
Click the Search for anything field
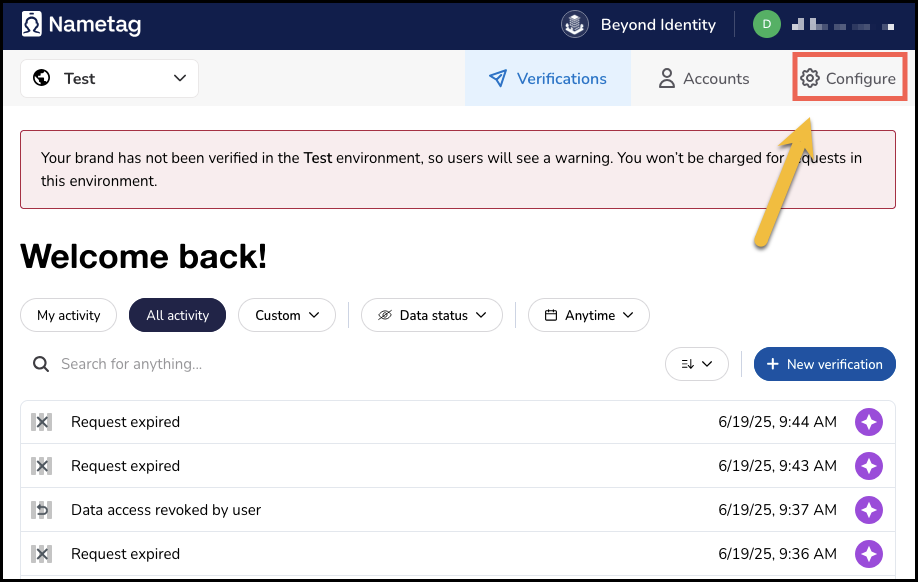tap(340, 364)
